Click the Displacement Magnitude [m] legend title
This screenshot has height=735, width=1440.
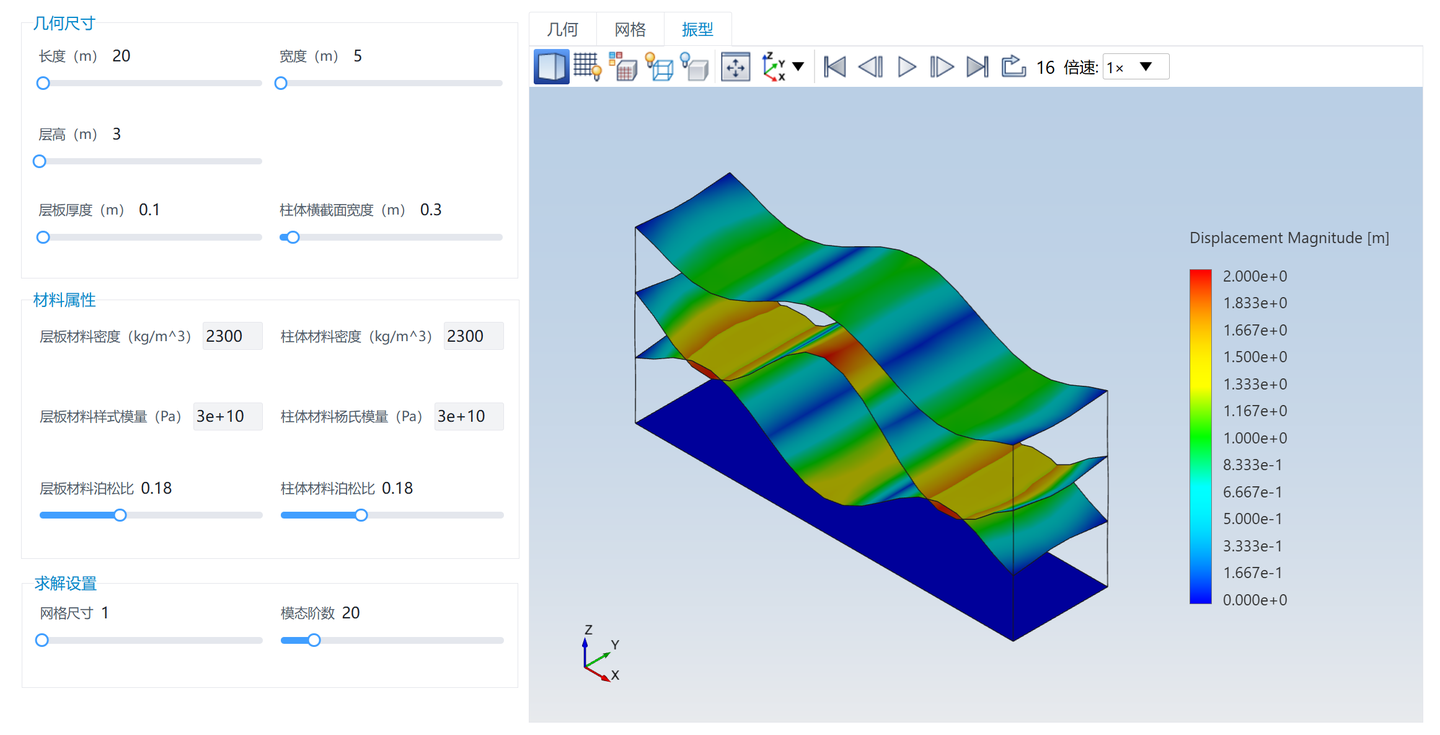[1289, 238]
